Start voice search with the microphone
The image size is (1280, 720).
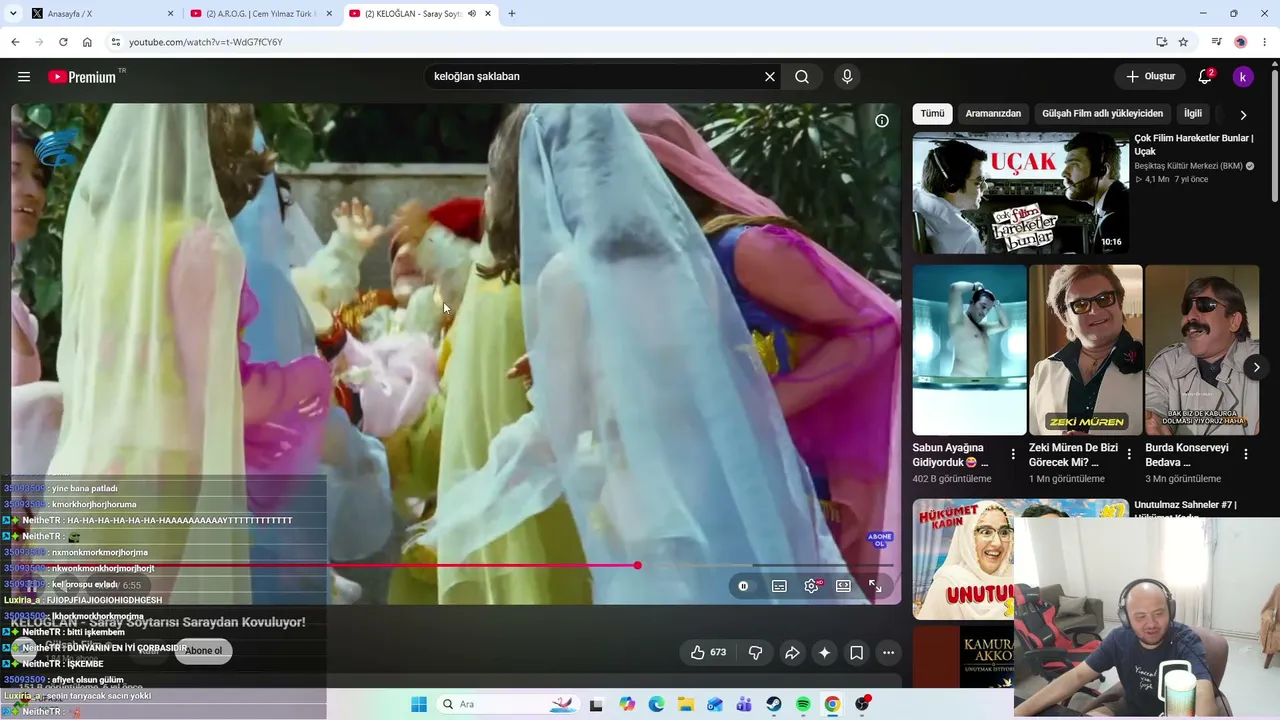click(x=847, y=77)
